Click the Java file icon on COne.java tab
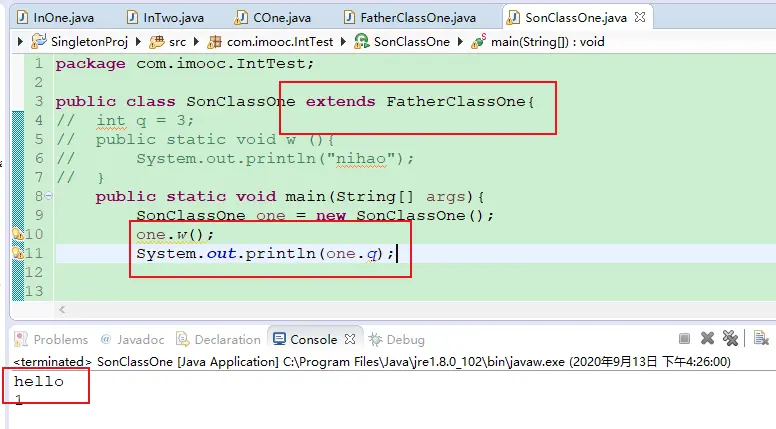 coord(241,17)
